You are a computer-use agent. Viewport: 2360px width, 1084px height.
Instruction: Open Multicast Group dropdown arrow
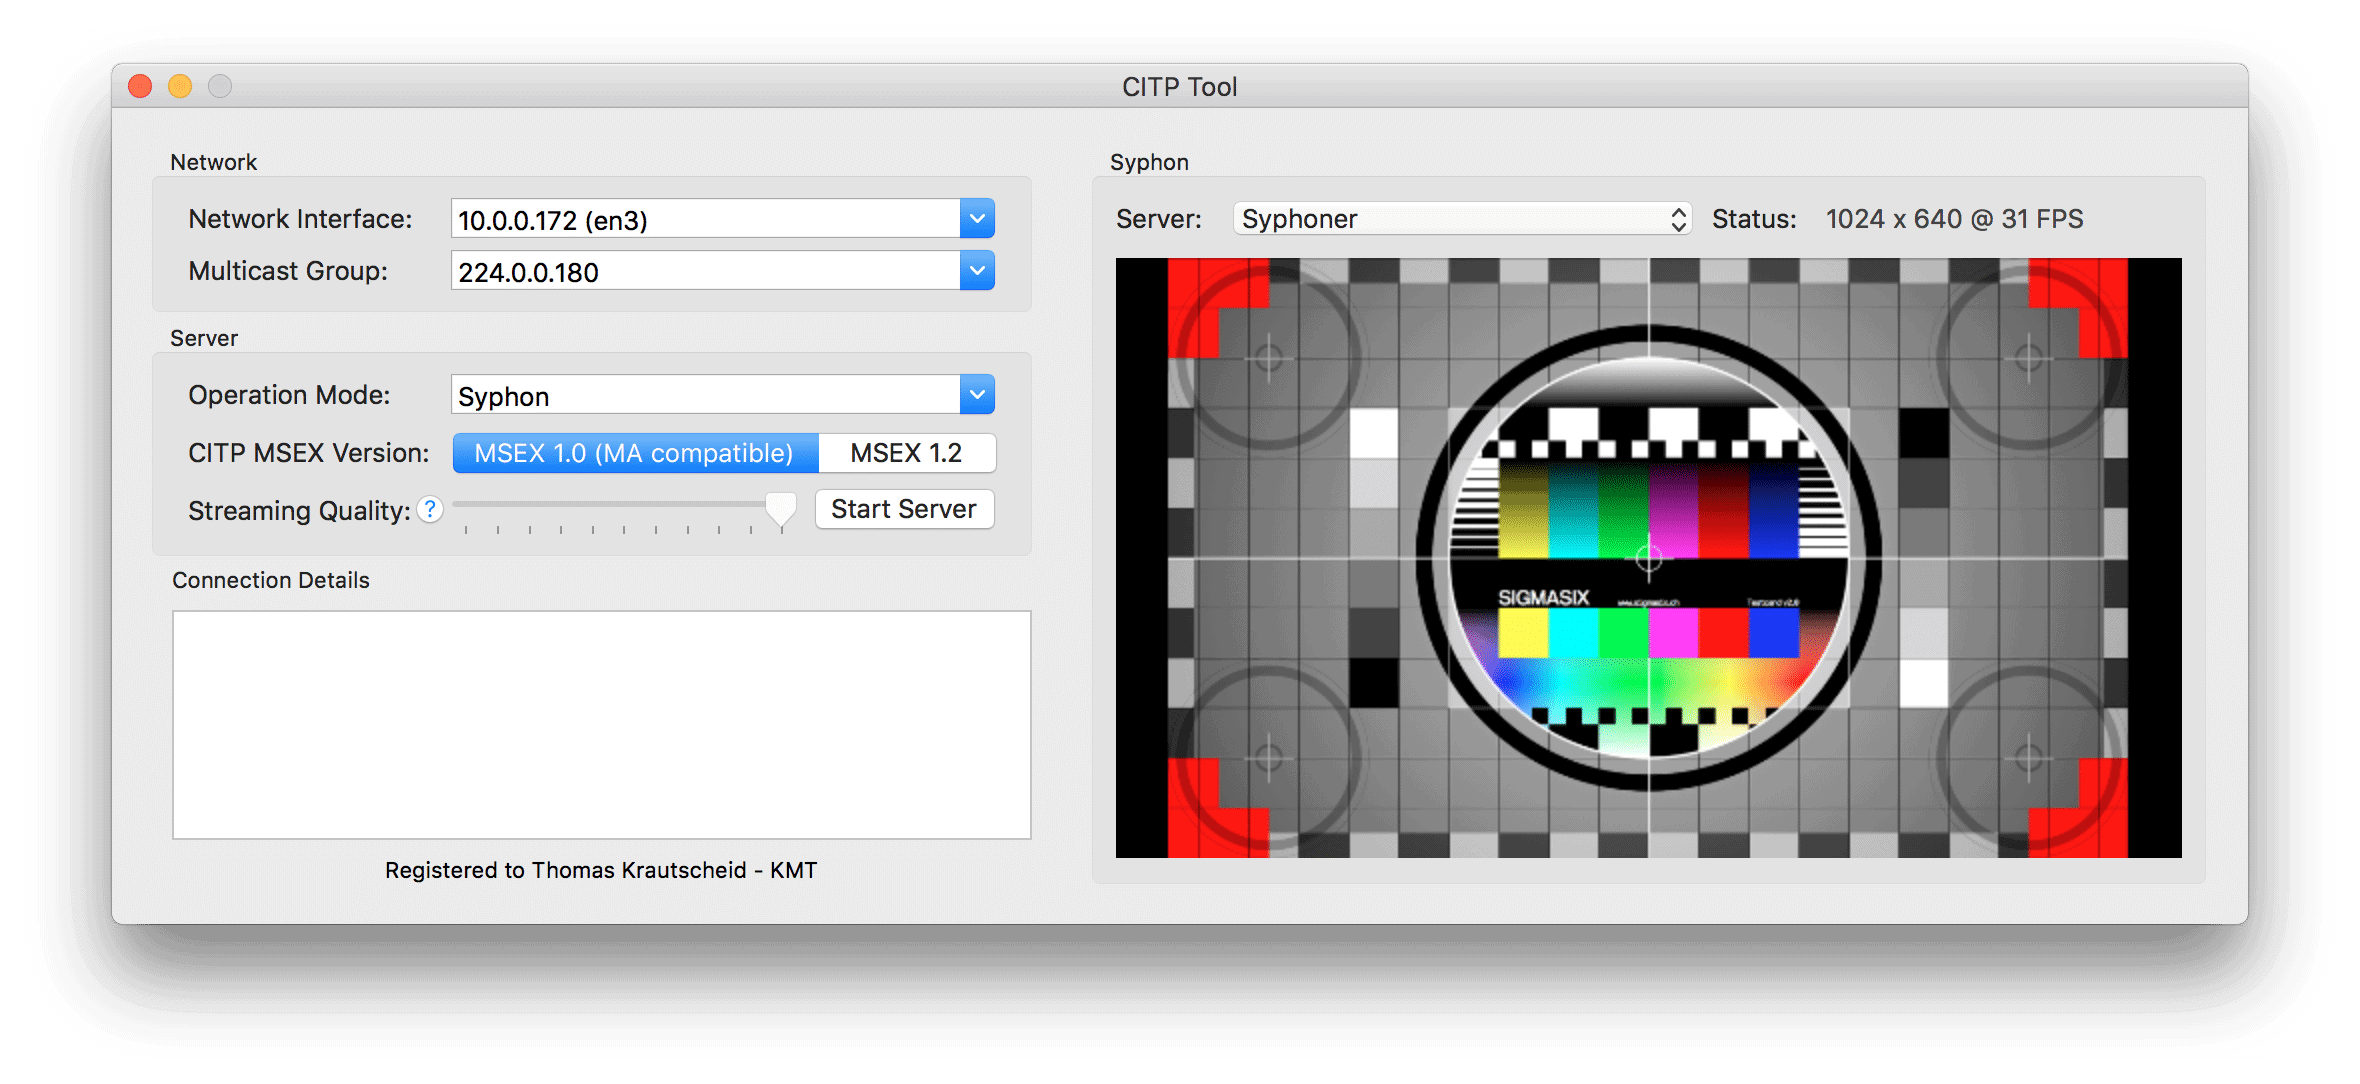pyautogui.click(x=977, y=271)
